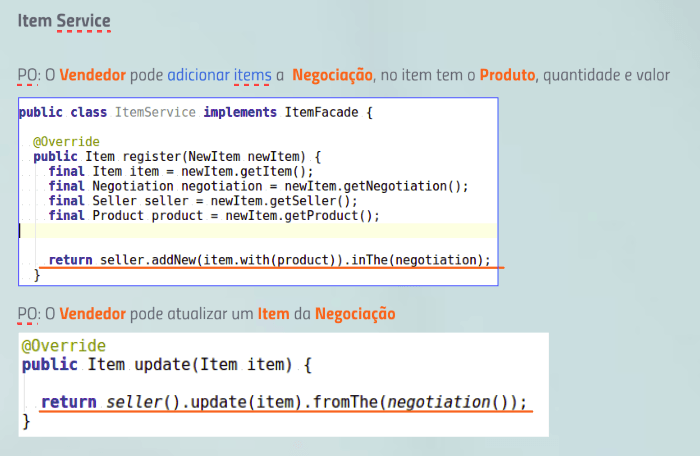Click the 'Item Service' slide title
The width and height of the screenshot is (700, 456).
[x=64, y=21]
